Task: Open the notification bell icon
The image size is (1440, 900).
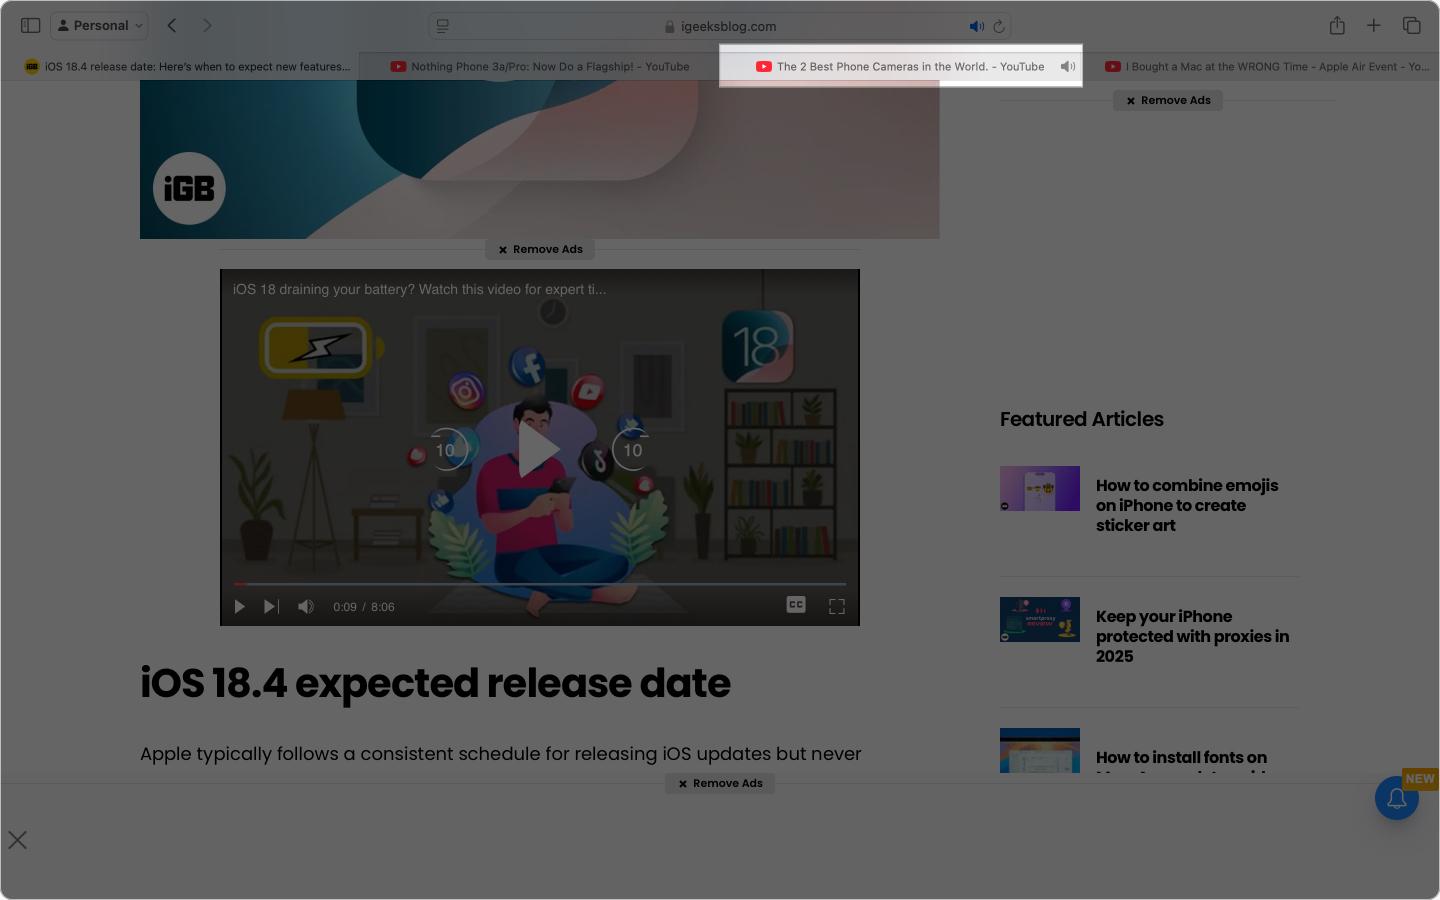Action: 1397,798
